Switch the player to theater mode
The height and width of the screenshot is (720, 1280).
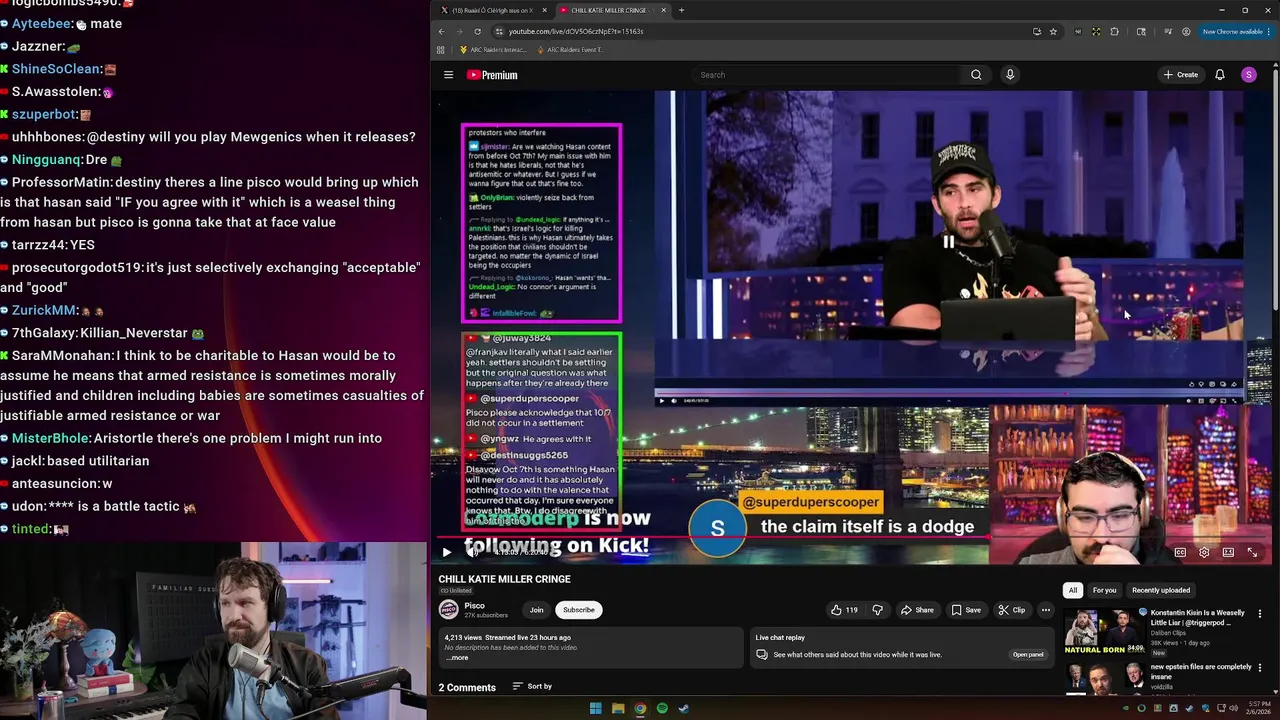point(1228,552)
